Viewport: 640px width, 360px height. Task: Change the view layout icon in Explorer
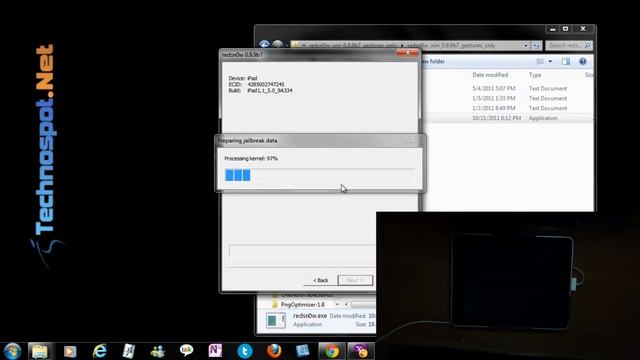tap(540, 61)
